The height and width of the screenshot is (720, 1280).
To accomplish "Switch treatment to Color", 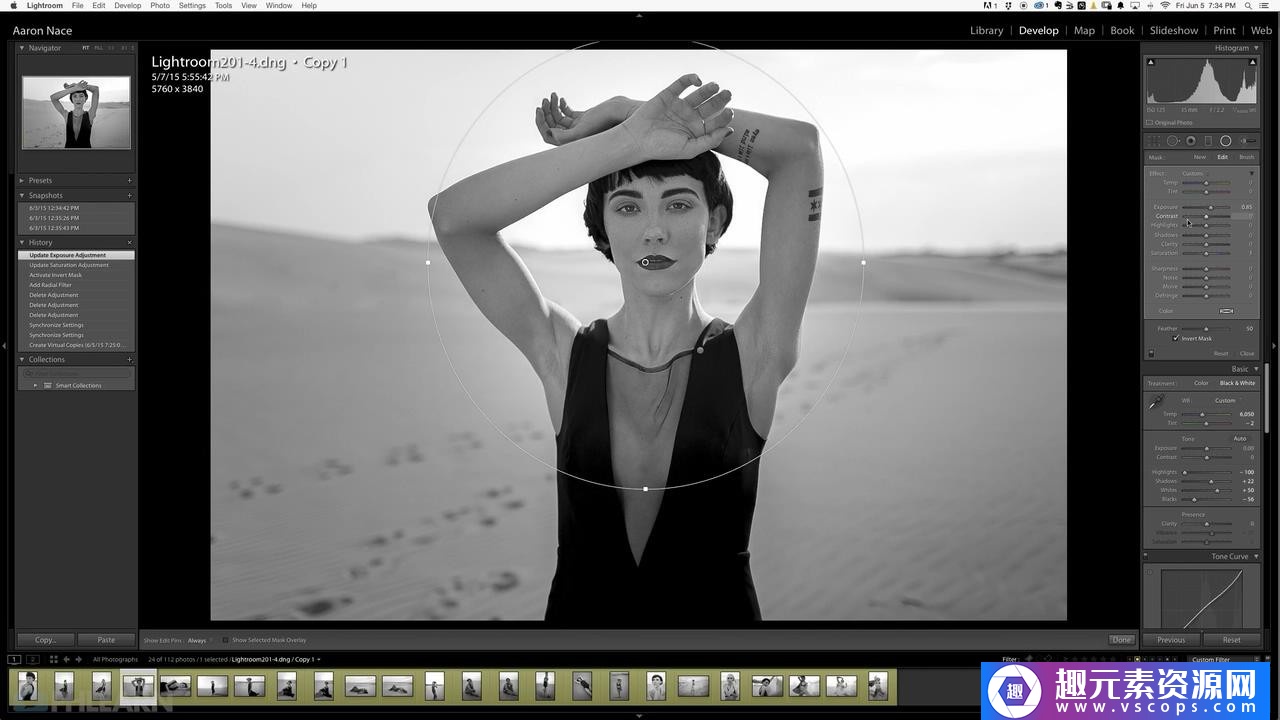I will tap(1201, 383).
